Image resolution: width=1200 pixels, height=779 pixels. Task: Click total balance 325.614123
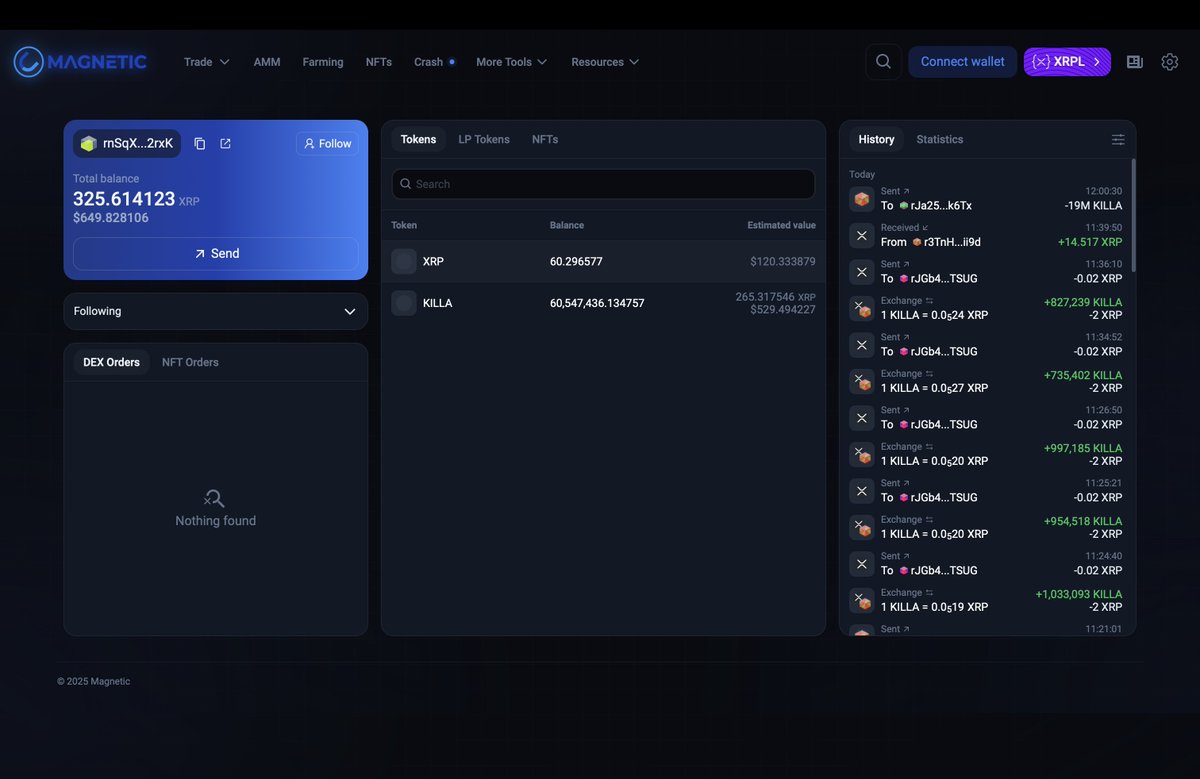pos(124,199)
